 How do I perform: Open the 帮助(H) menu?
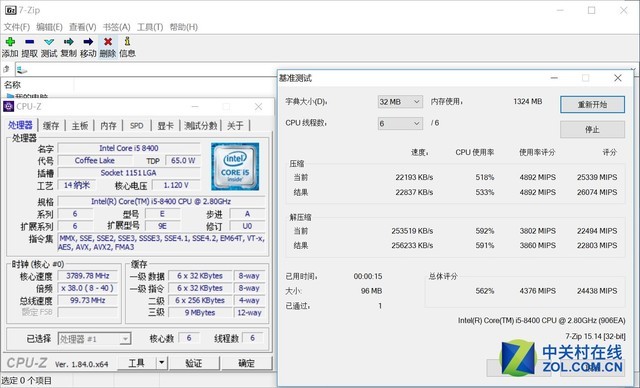click(184, 27)
